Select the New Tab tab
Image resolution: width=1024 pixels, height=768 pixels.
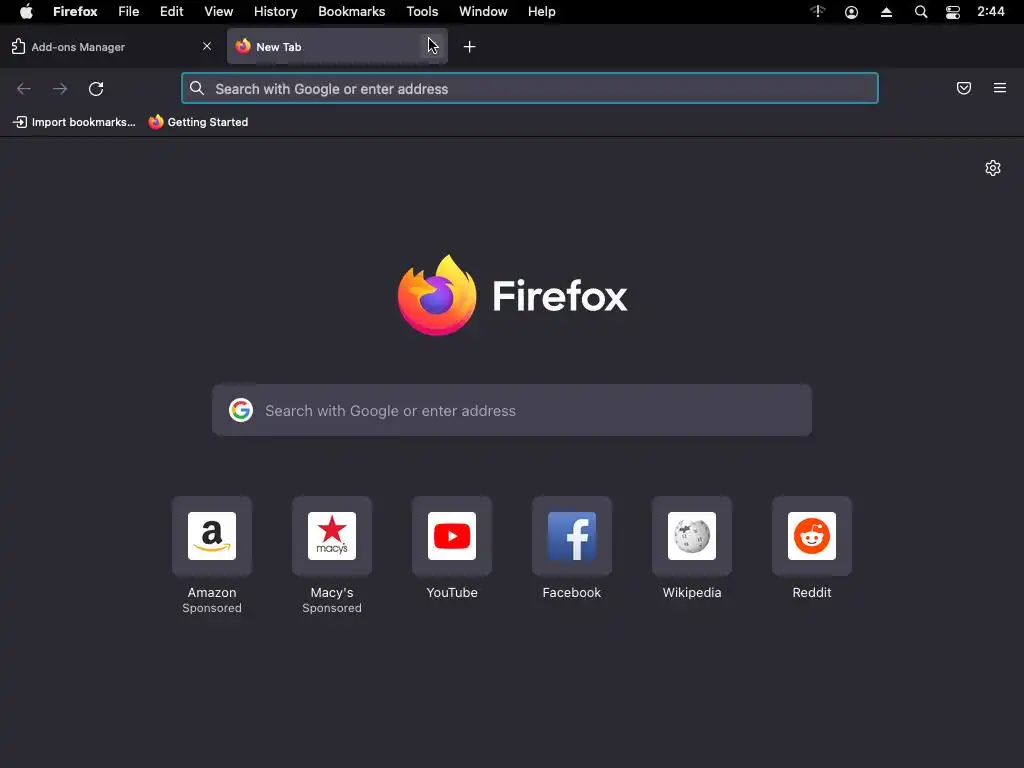[337, 46]
